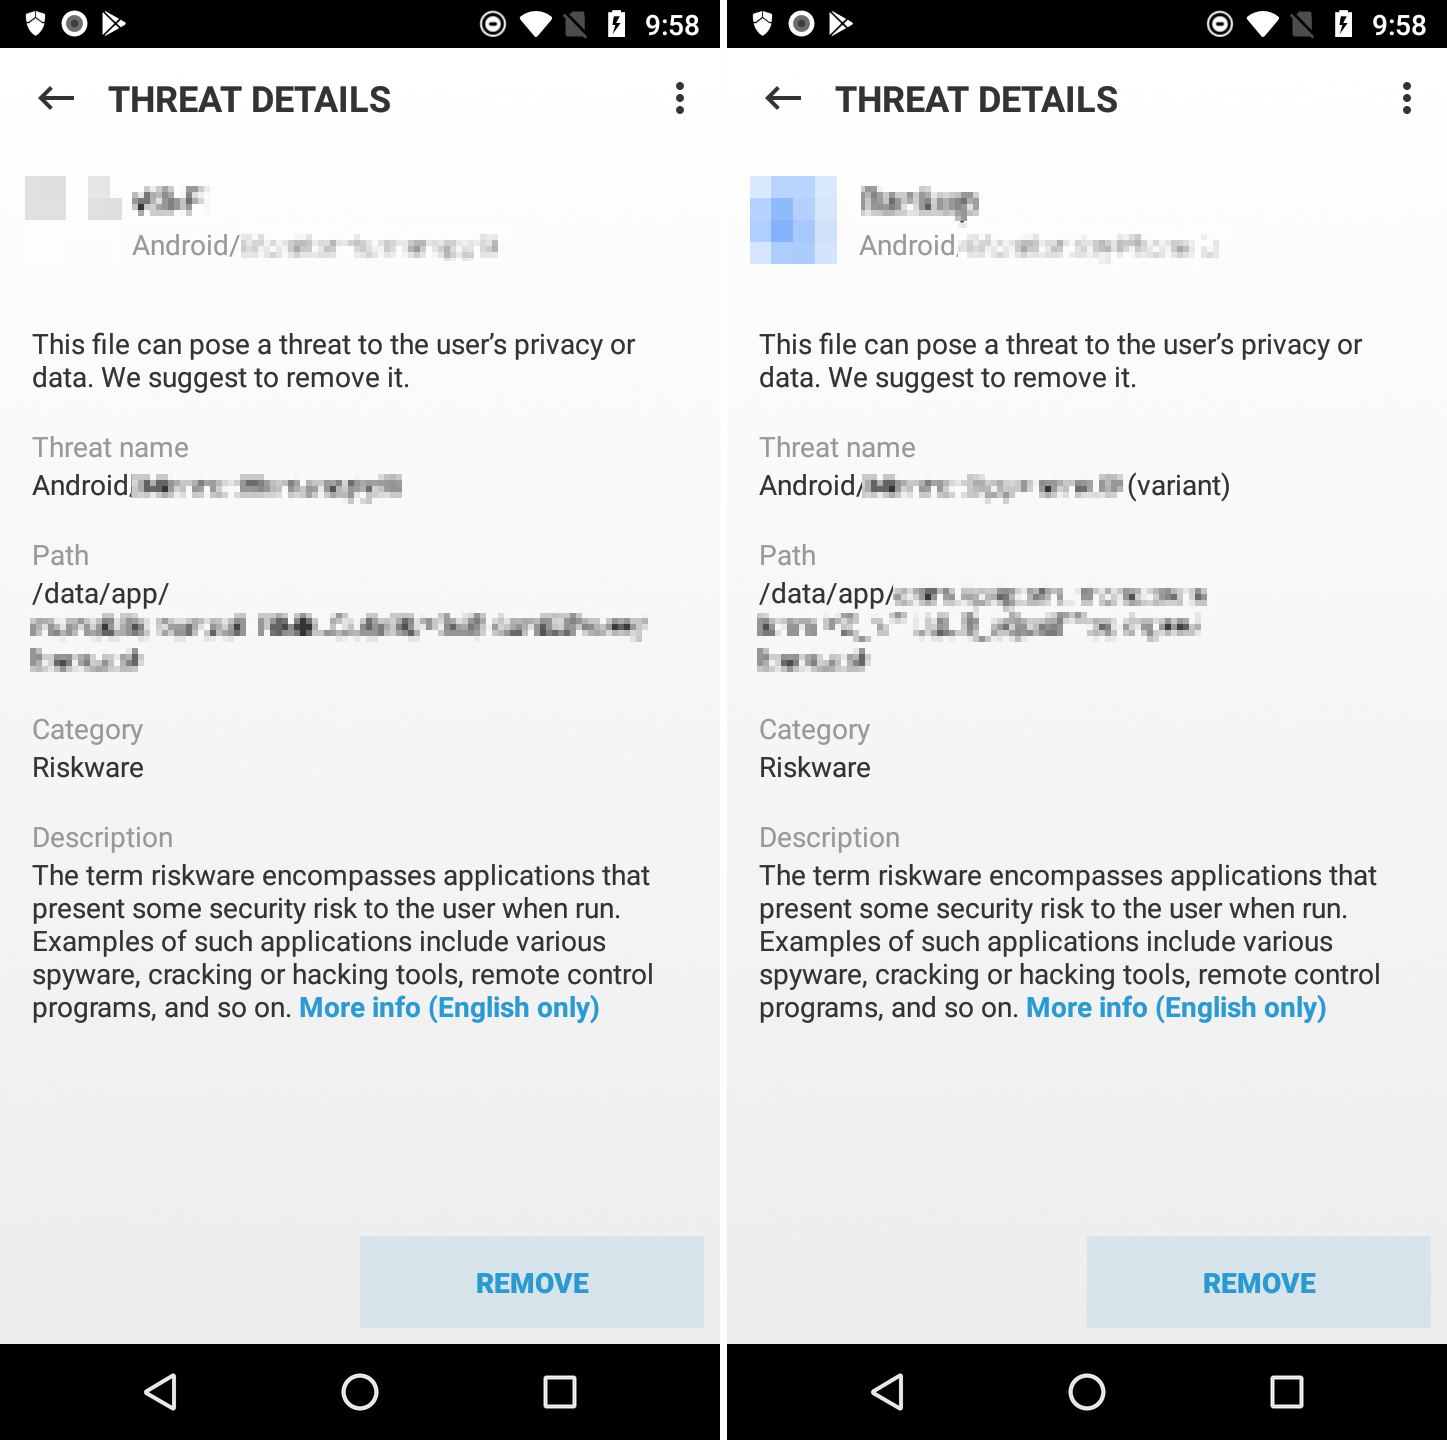Tap the shield icon in left status bar
Screen dimensions: 1447x1440
click(36, 23)
